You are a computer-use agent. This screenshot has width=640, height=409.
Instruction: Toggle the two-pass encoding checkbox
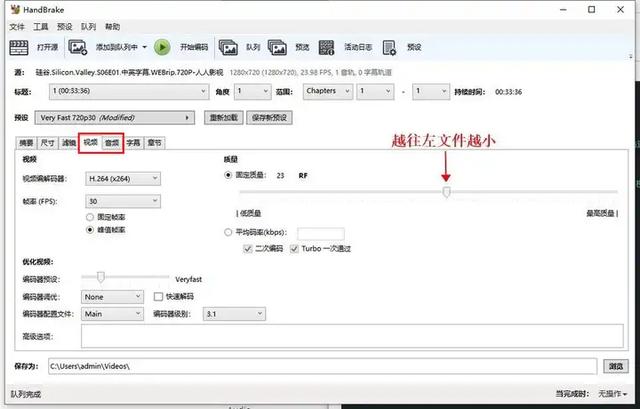pos(247,249)
